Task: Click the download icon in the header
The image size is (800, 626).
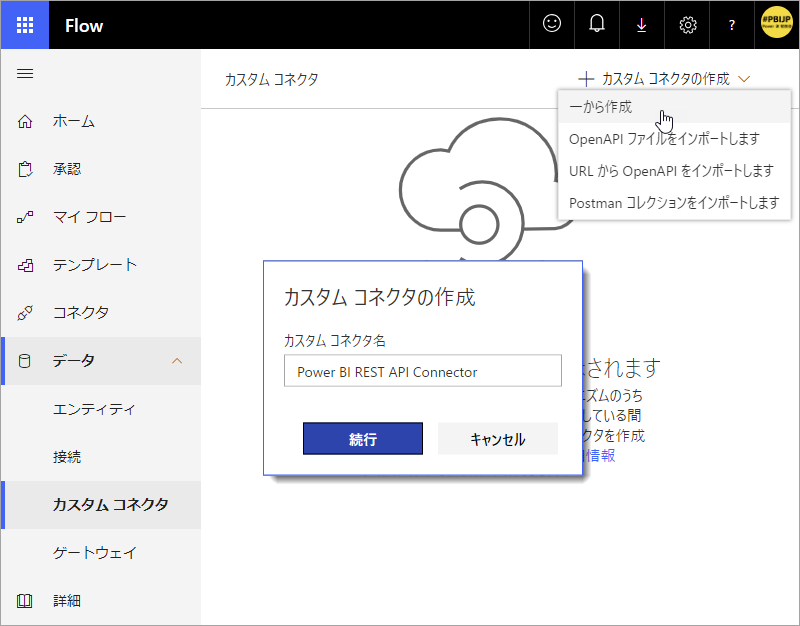Action: coord(641,24)
